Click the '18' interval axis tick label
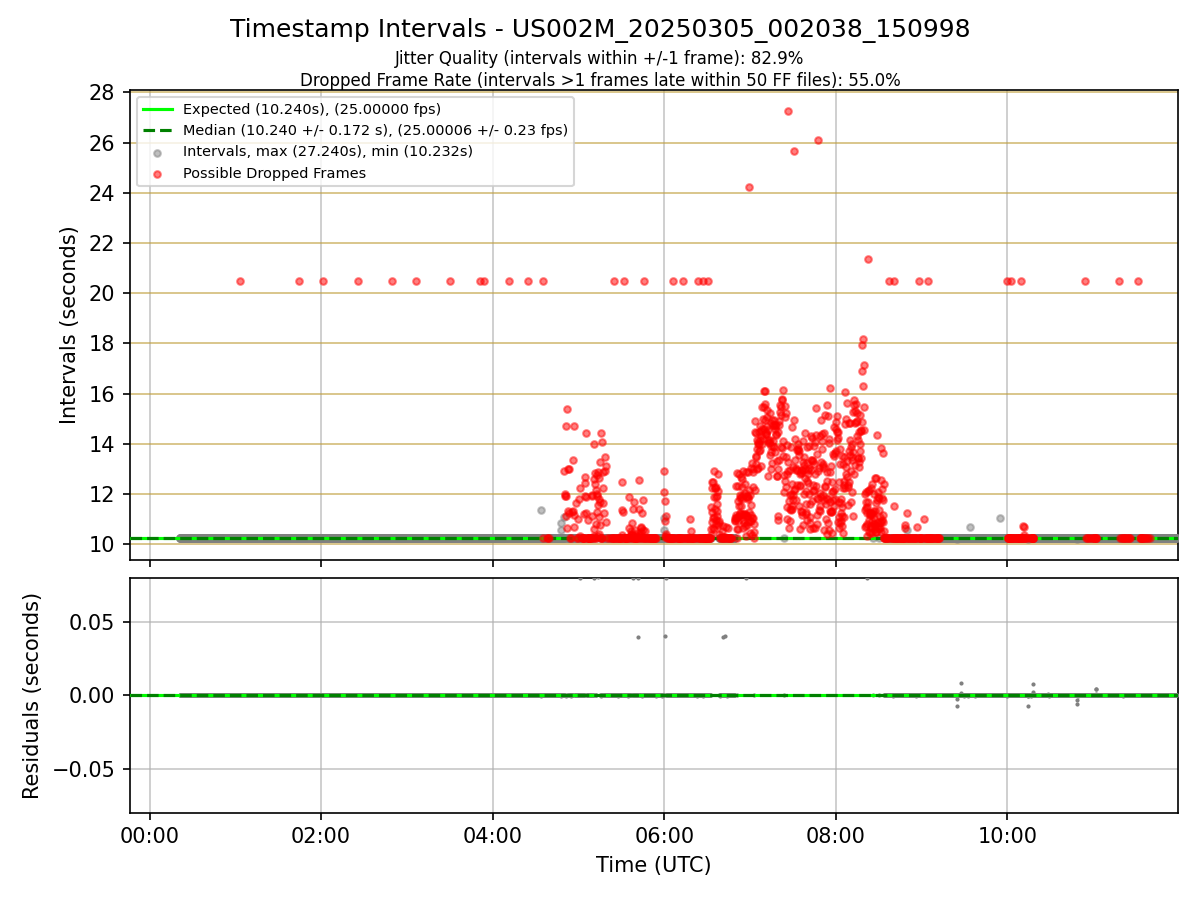This screenshot has height=900, width=1200. (x=101, y=343)
